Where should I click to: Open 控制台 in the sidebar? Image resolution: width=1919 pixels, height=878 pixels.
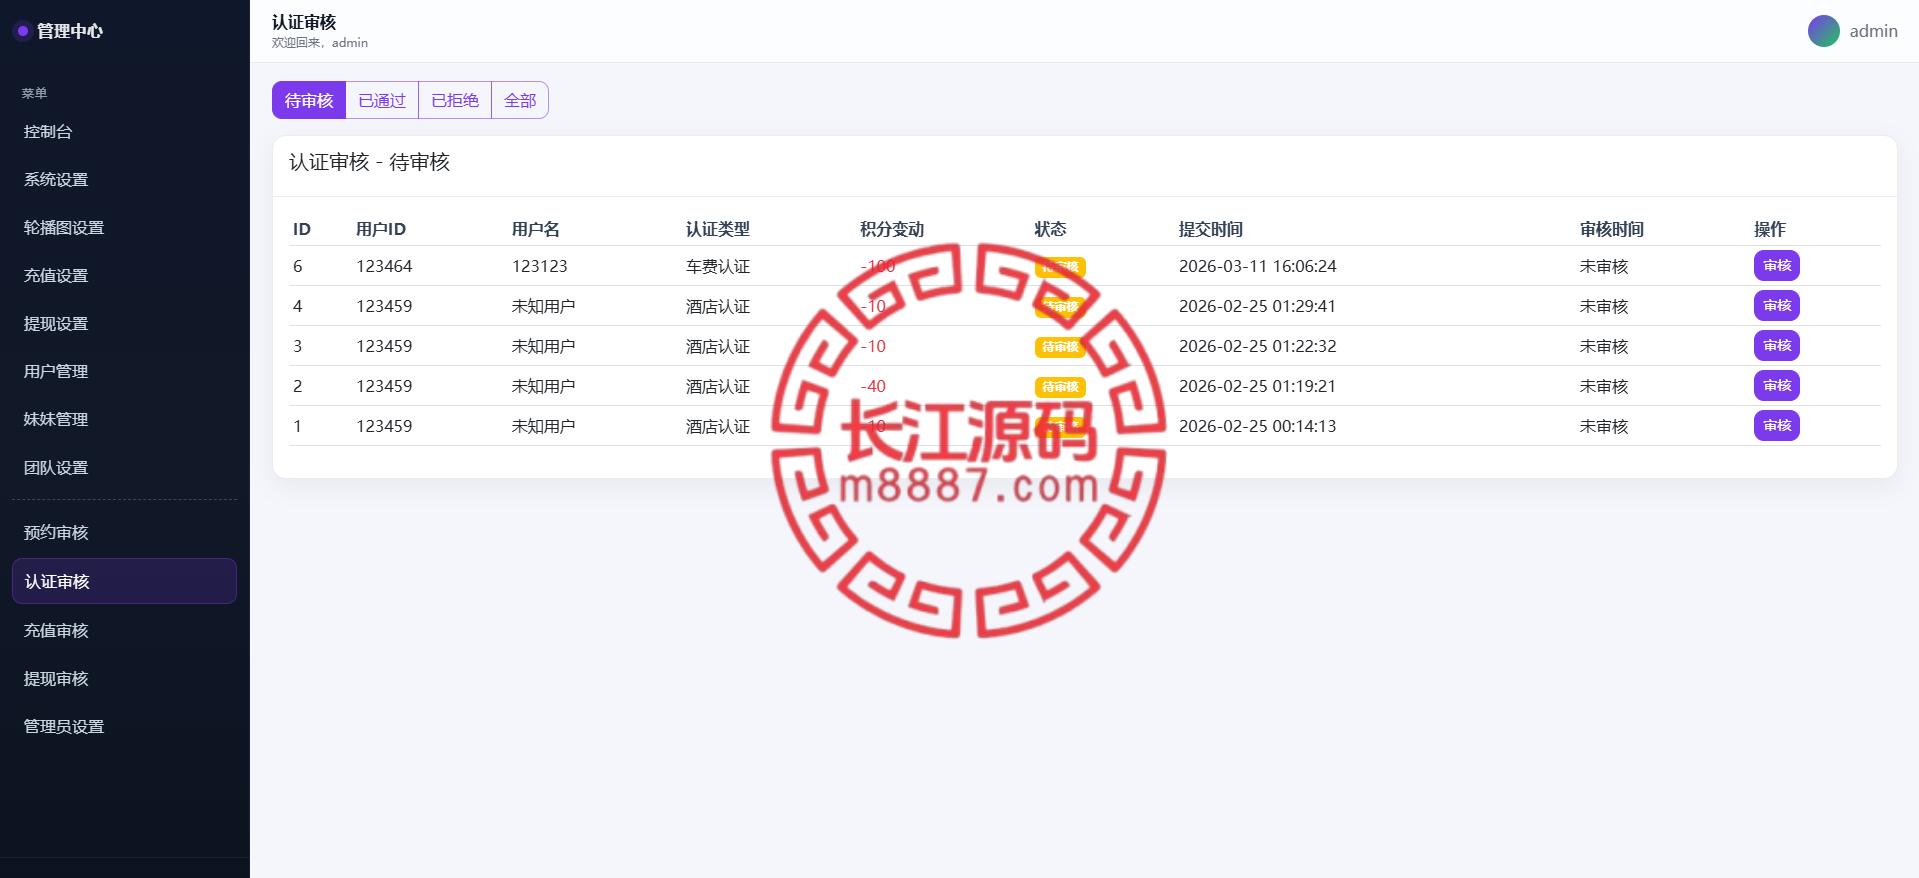tap(124, 132)
